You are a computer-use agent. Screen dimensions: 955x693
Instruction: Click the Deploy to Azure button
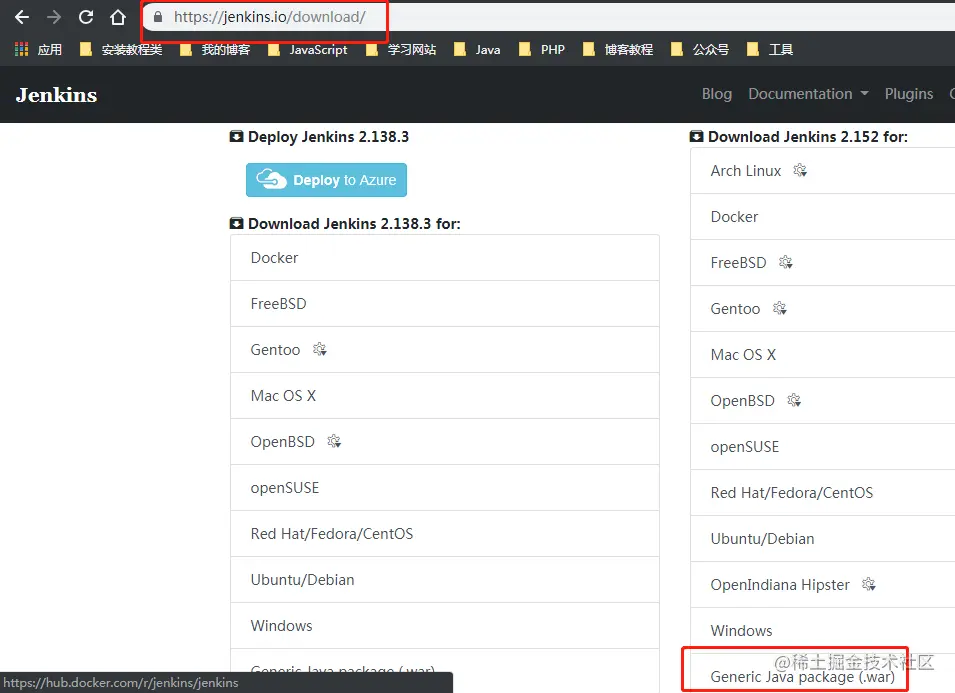(x=326, y=180)
